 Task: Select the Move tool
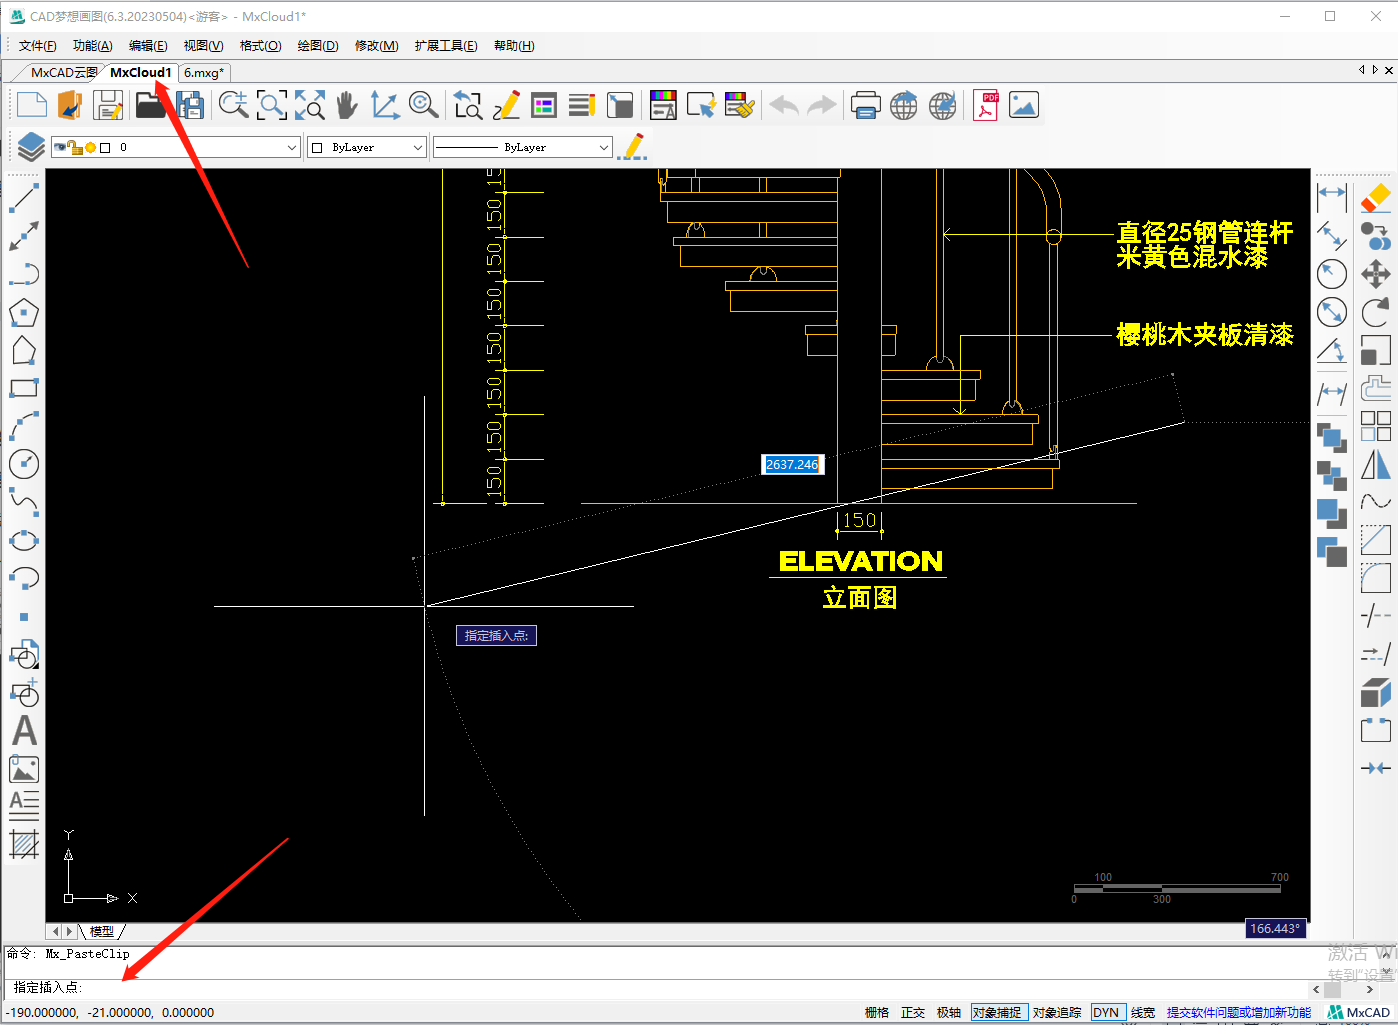(1376, 274)
